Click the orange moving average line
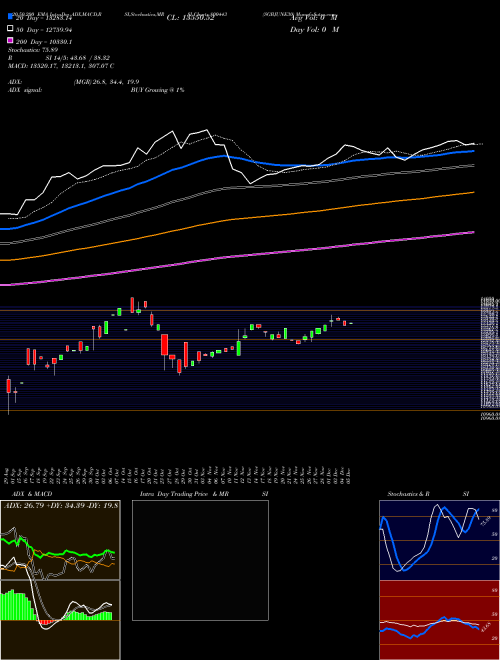This screenshot has height=660, width=500. click(x=236, y=219)
